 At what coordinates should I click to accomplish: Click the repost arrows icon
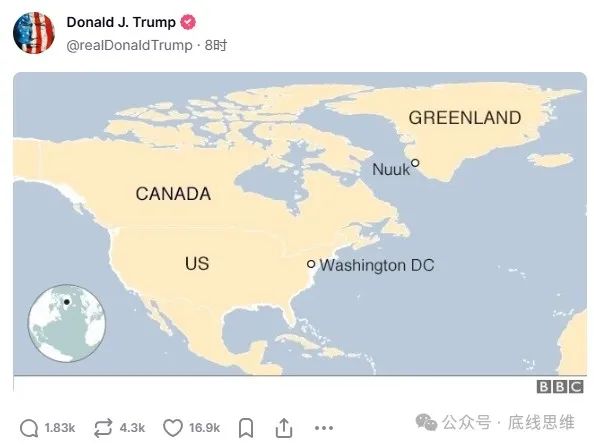(x=103, y=428)
